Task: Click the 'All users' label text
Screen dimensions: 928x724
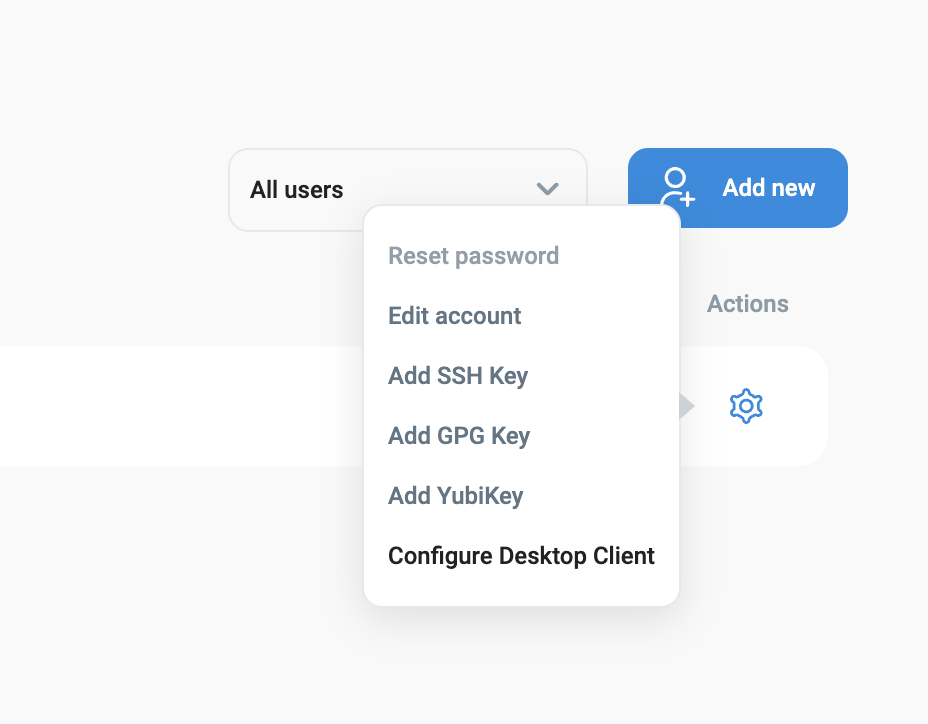Action: pyautogui.click(x=296, y=190)
